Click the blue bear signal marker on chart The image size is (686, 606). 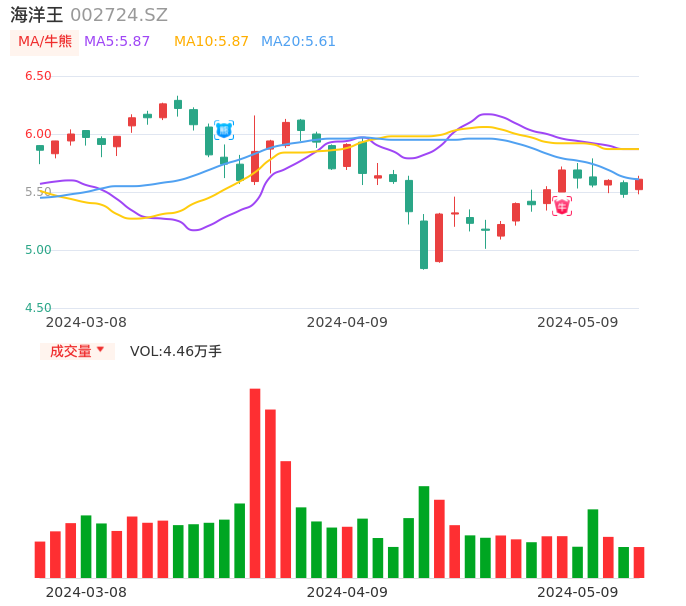[224, 130]
